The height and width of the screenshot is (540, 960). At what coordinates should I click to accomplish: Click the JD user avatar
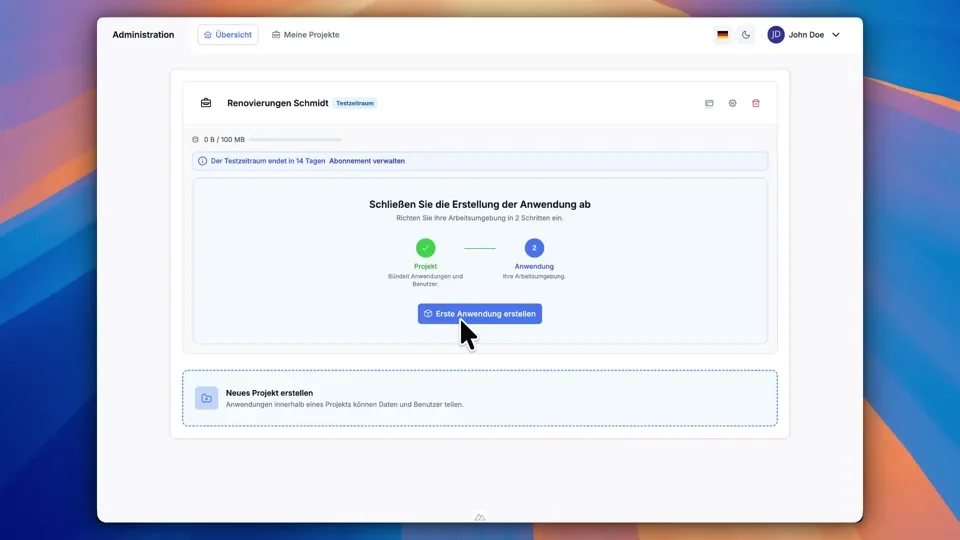pyautogui.click(x=776, y=35)
